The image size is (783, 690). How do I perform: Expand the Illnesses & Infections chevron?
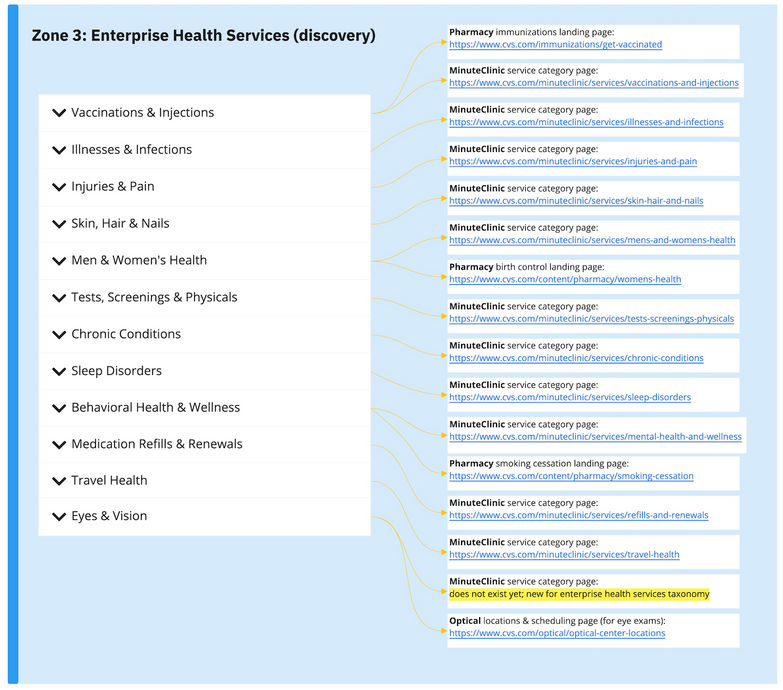click(x=59, y=150)
